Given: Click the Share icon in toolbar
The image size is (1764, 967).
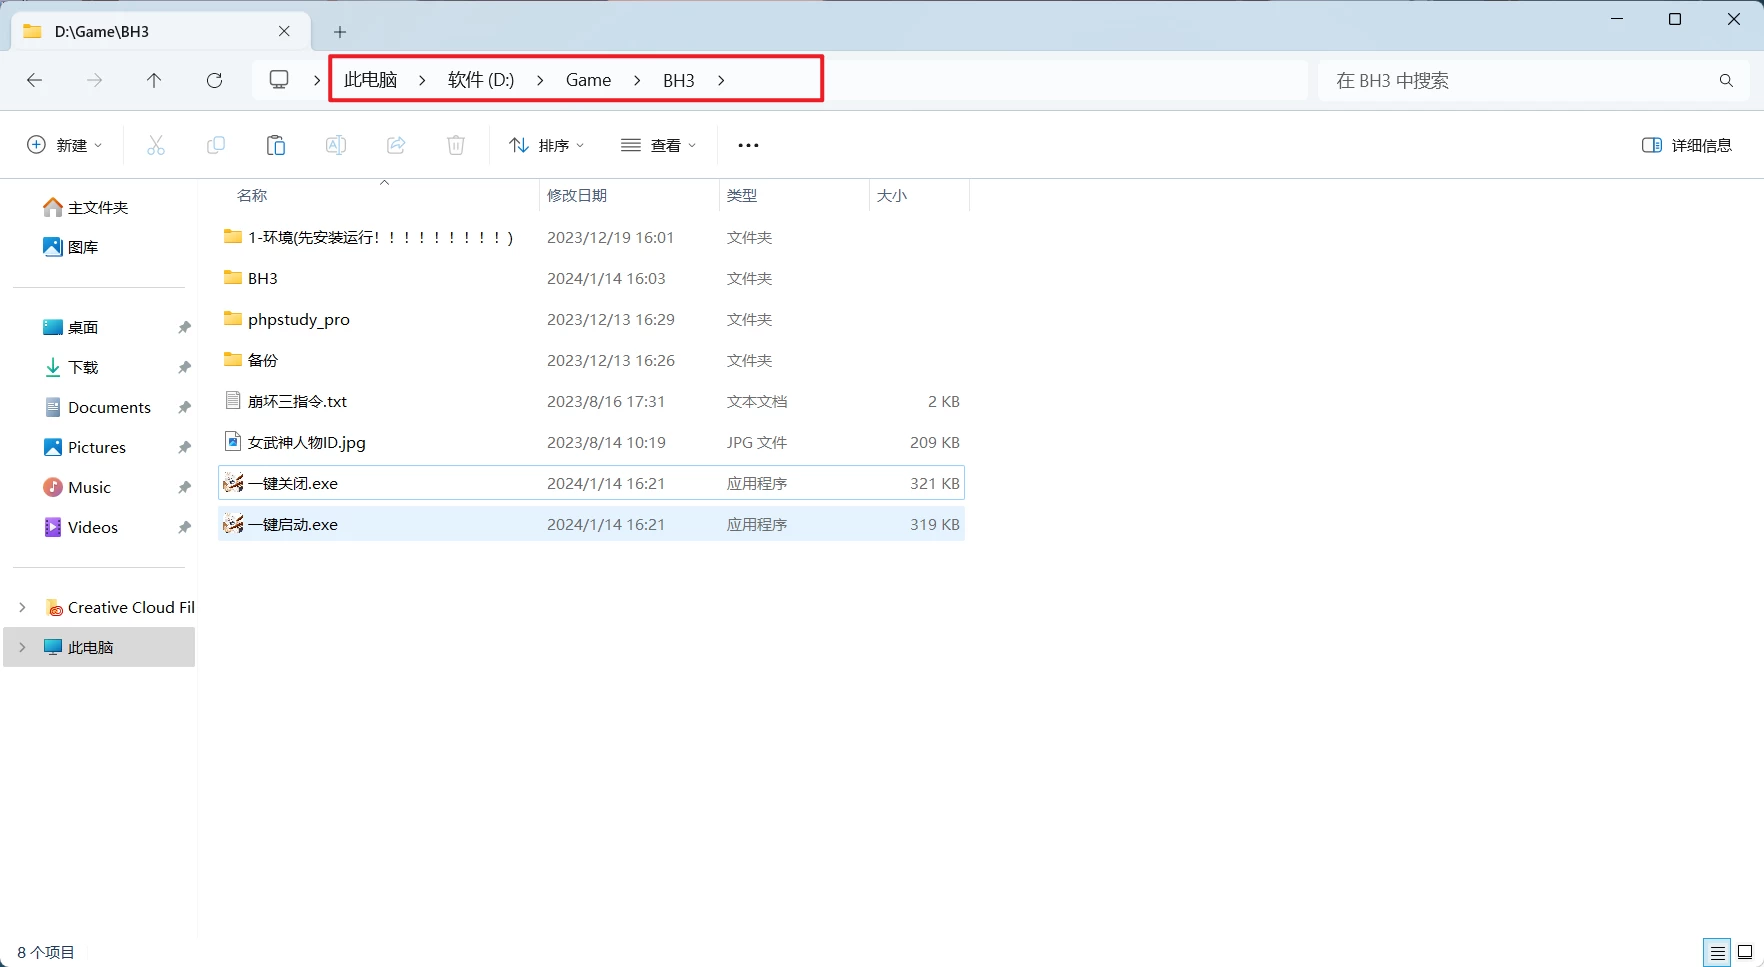Looking at the screenshot, I should [396, 145].
